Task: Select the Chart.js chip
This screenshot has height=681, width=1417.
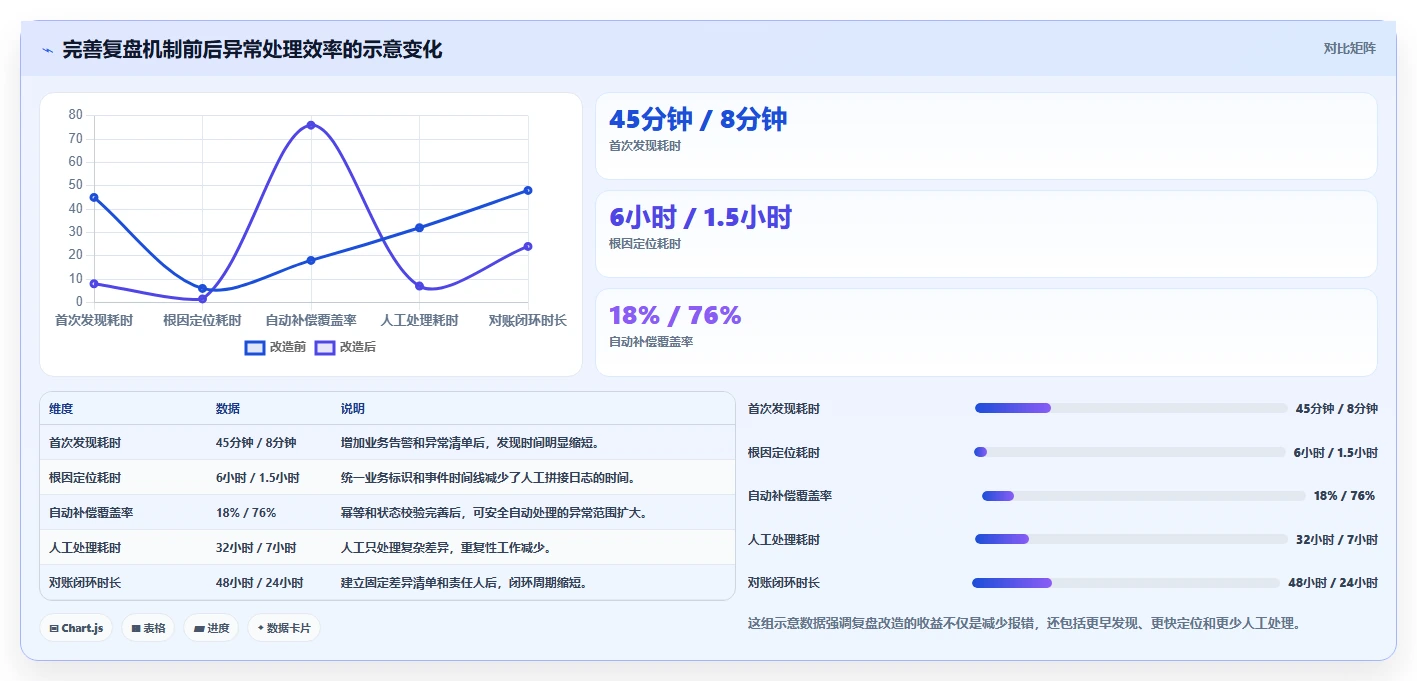Action: [76, 628]
